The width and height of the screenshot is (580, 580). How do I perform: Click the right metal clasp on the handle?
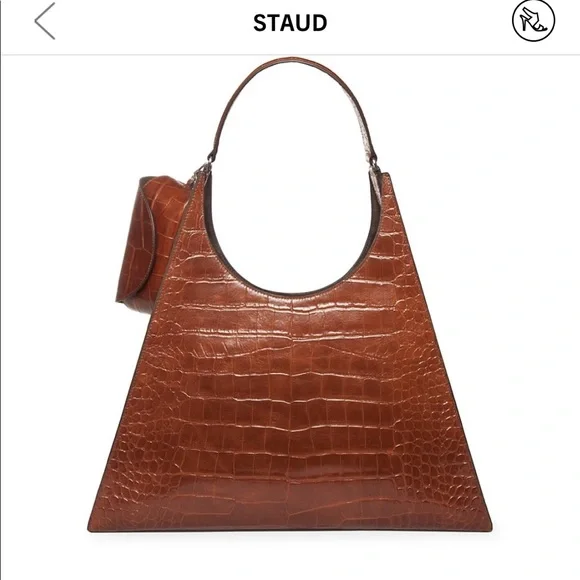[x=374, y=166]
